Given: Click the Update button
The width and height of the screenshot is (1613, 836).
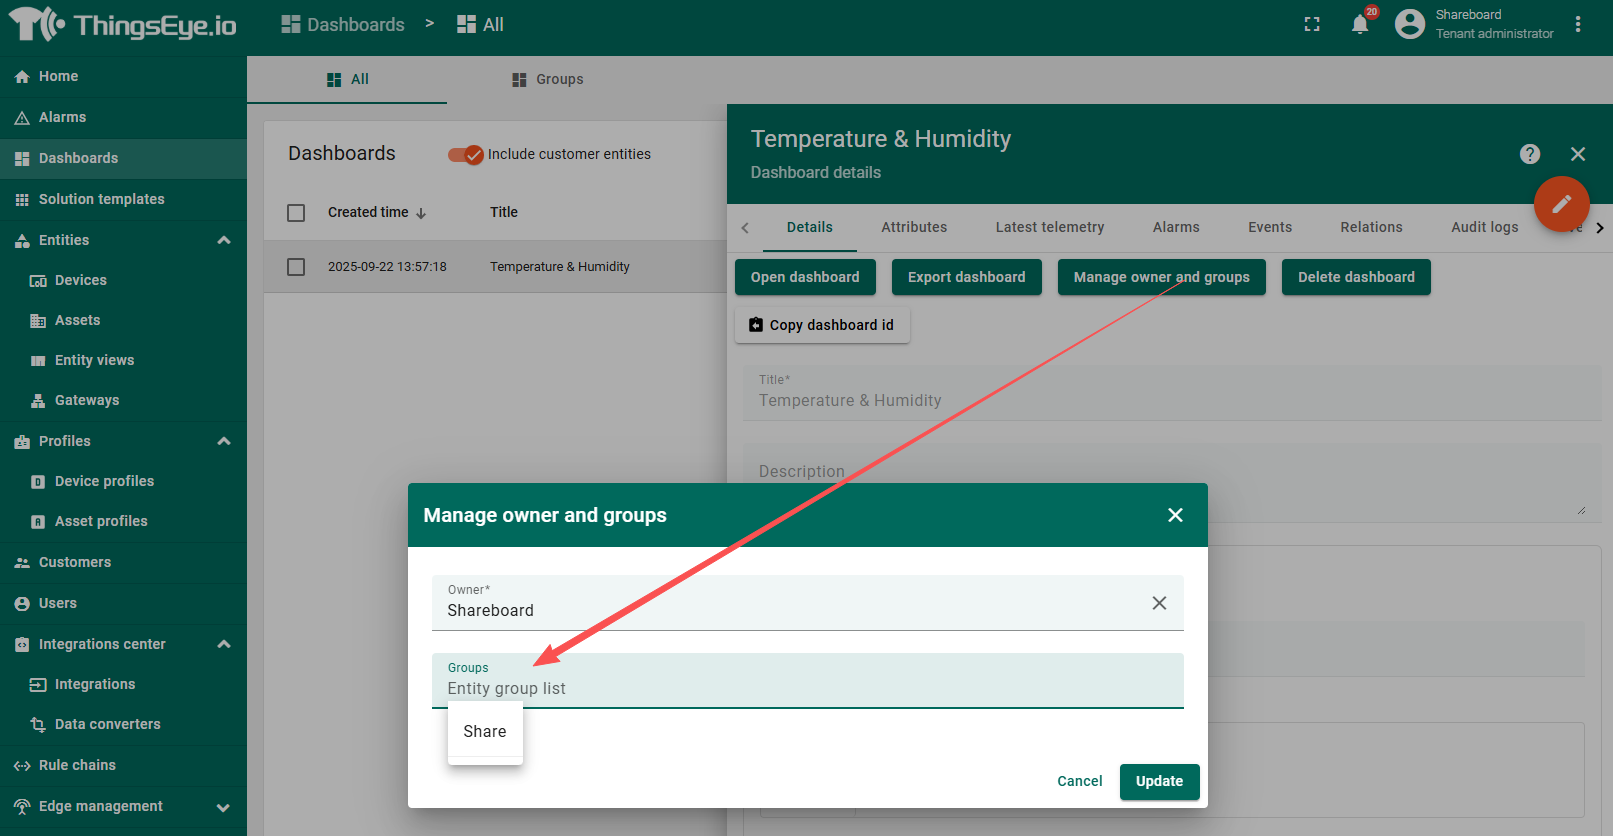Looking at the screenshot, I should click(x=1159, y=781).
